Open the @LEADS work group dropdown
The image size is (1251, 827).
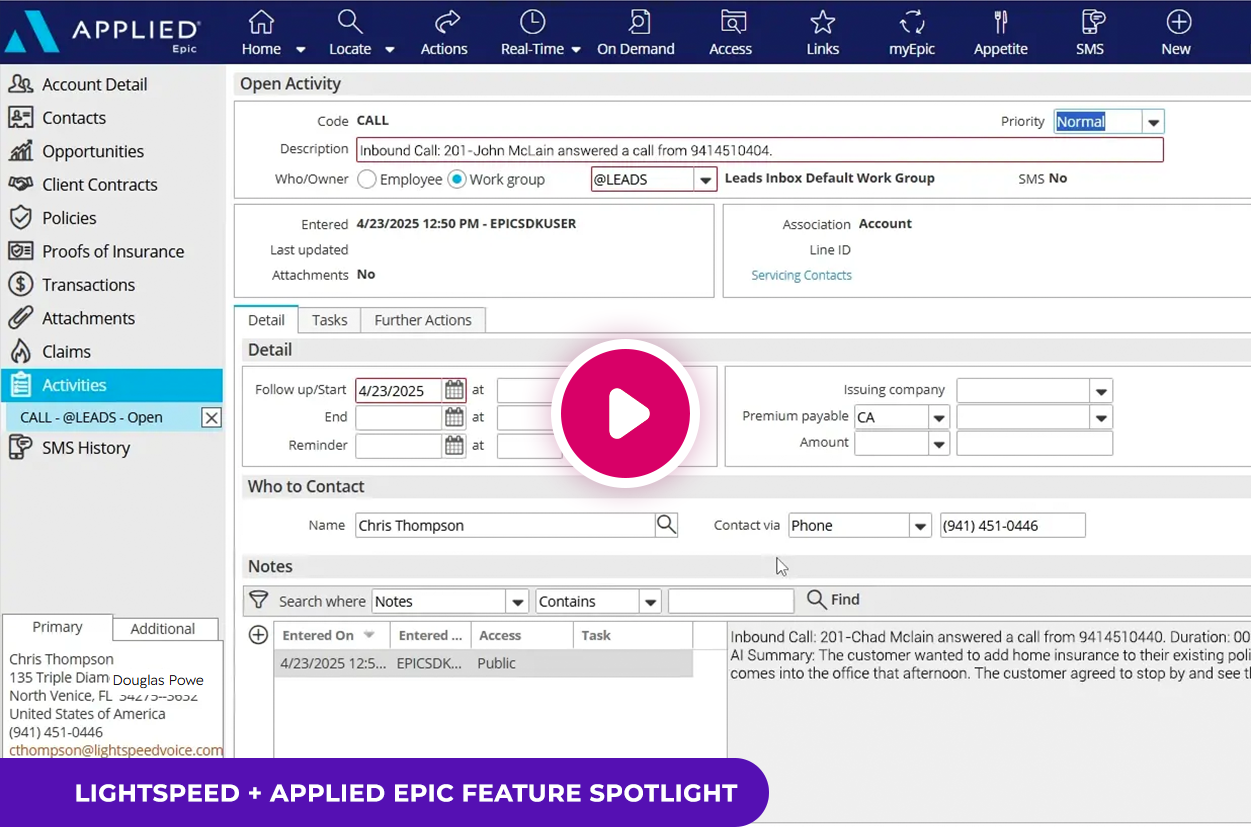coord(706,180)
